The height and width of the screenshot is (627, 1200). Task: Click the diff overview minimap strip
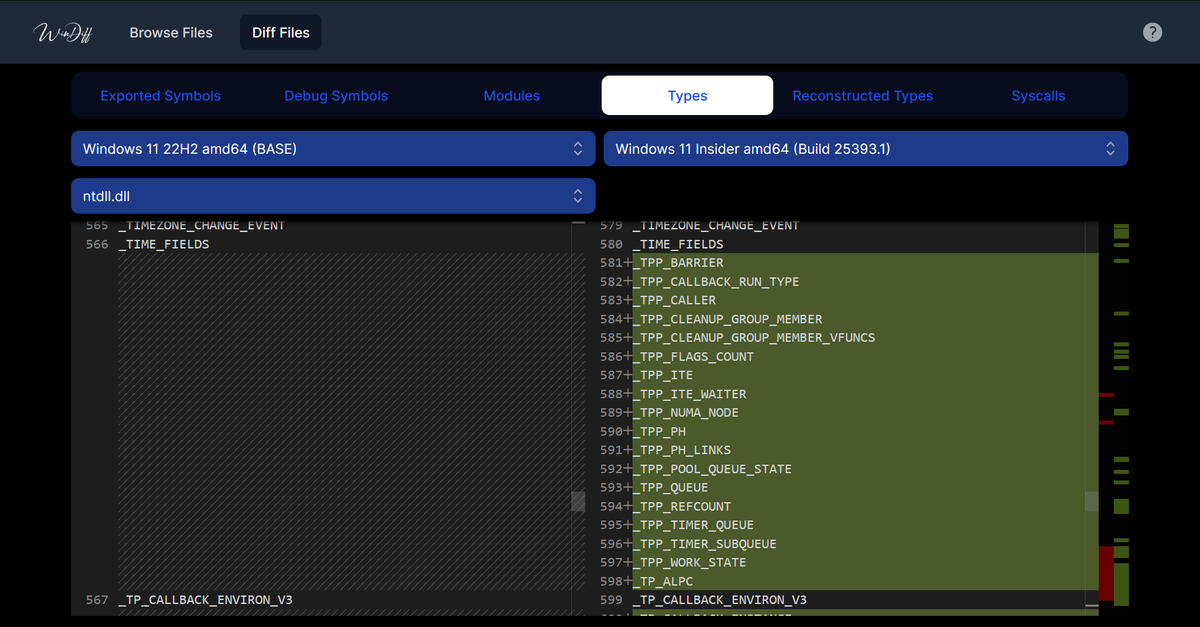click(x=1114, y=418)
